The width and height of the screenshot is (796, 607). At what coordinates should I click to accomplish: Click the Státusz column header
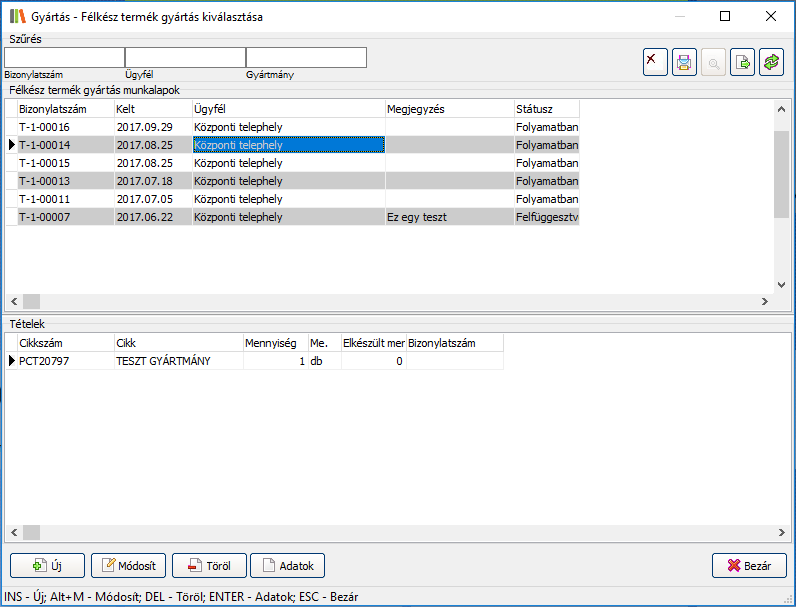point(546,109)
